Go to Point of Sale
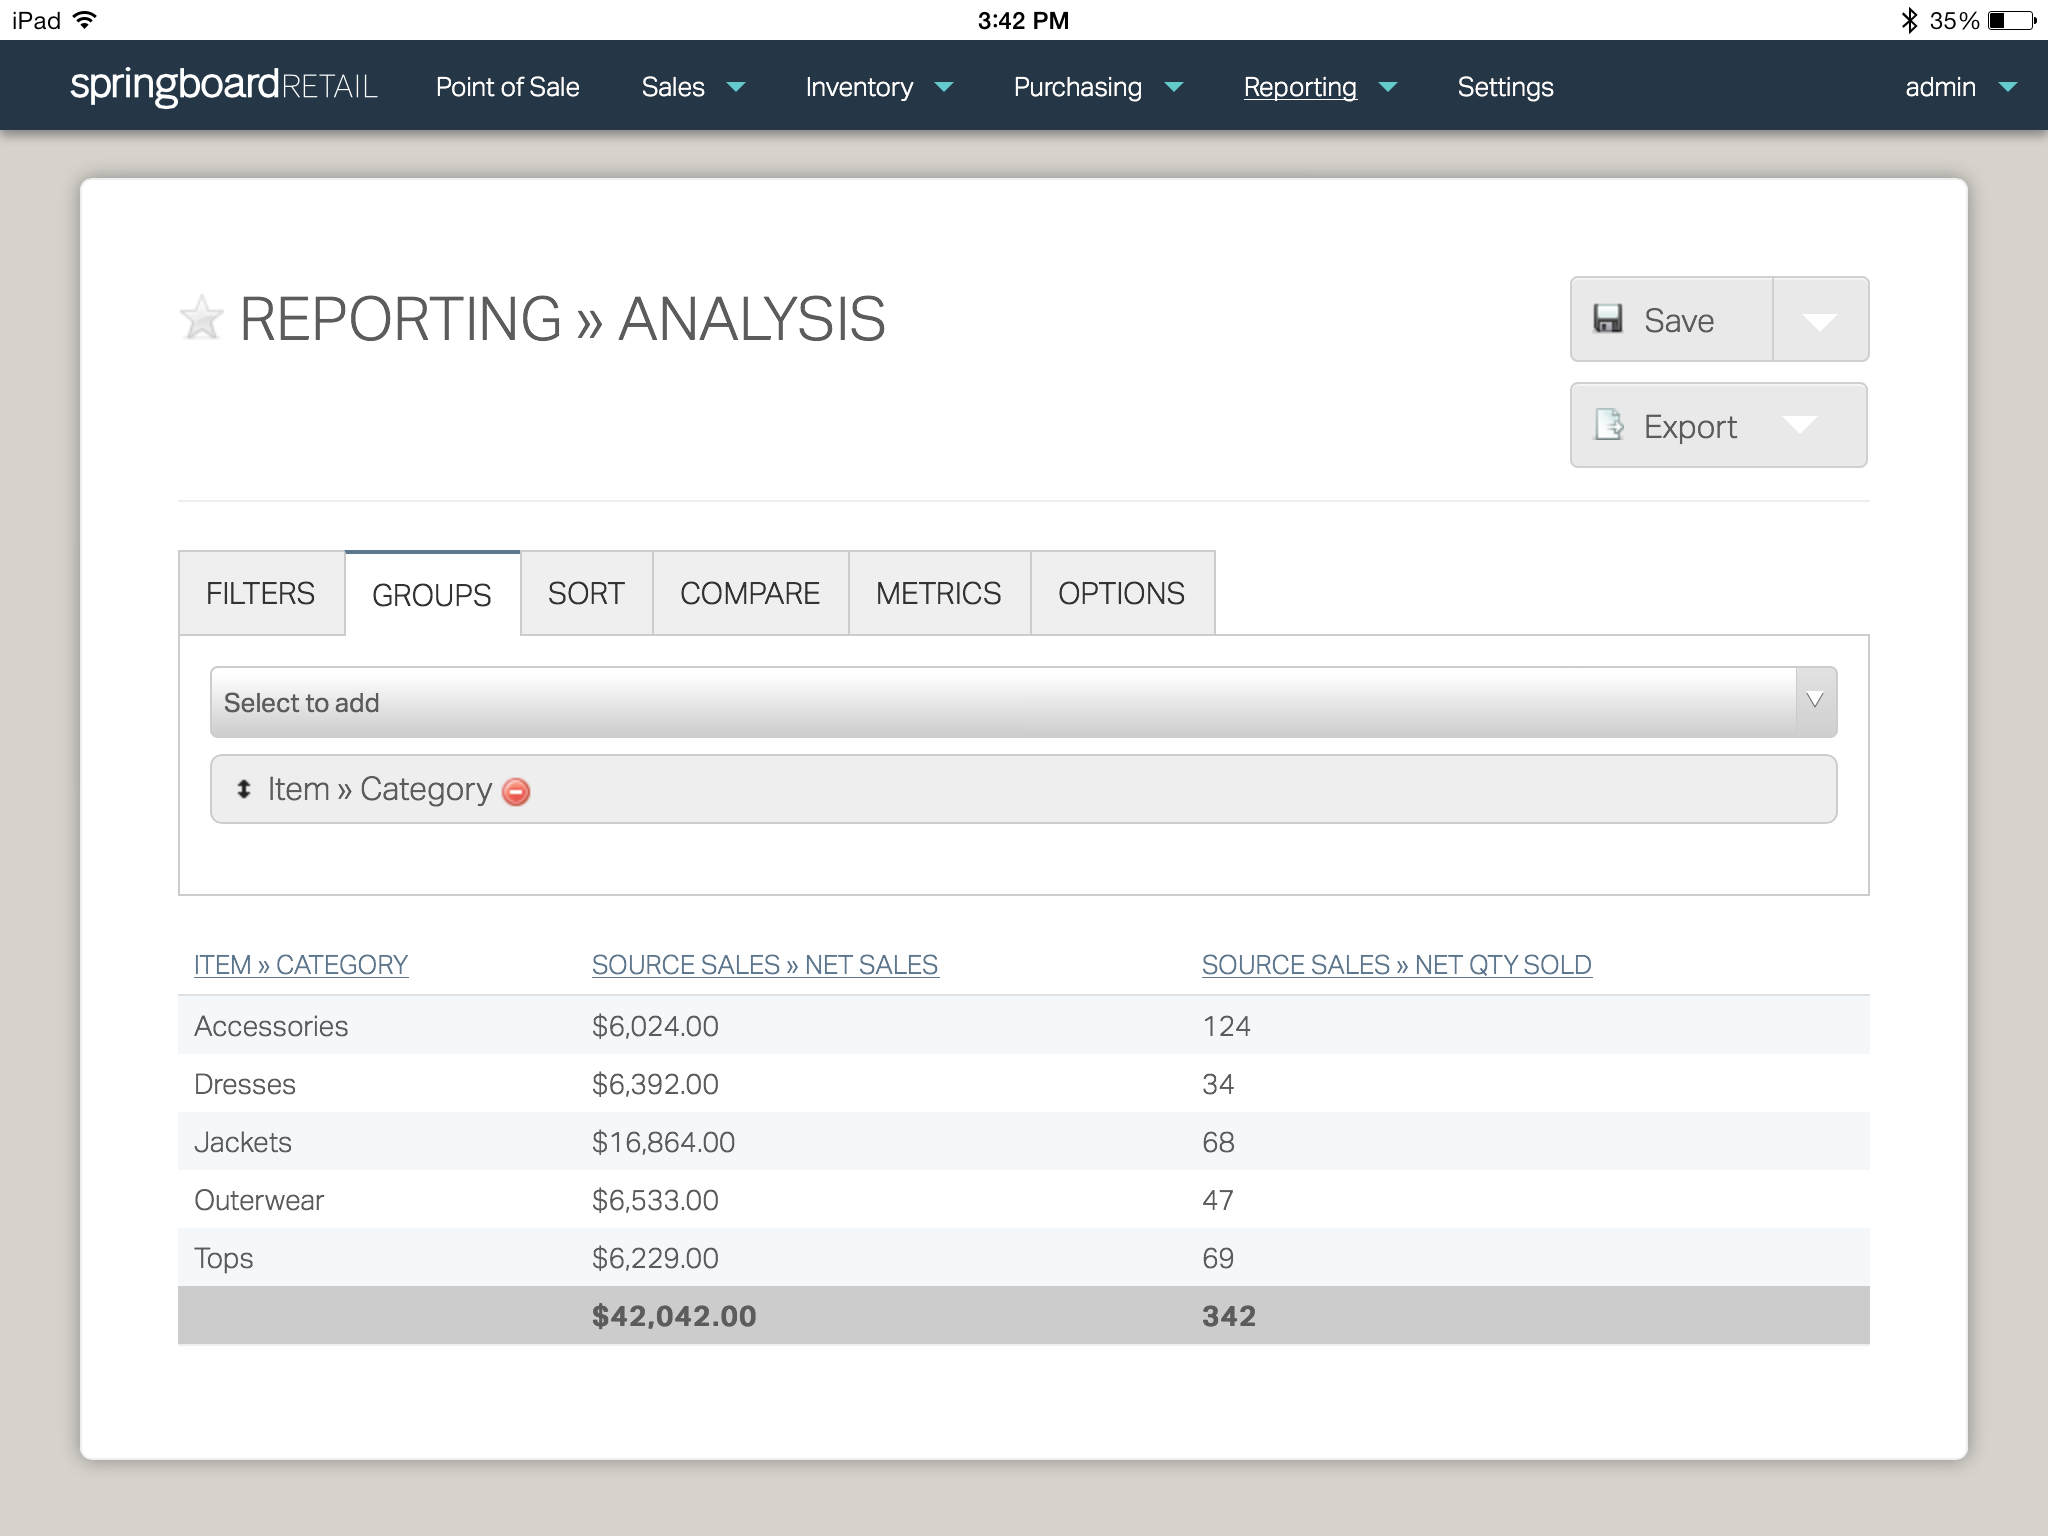The width and height of the screenshot is (2048, 1536). click(507, 87)
